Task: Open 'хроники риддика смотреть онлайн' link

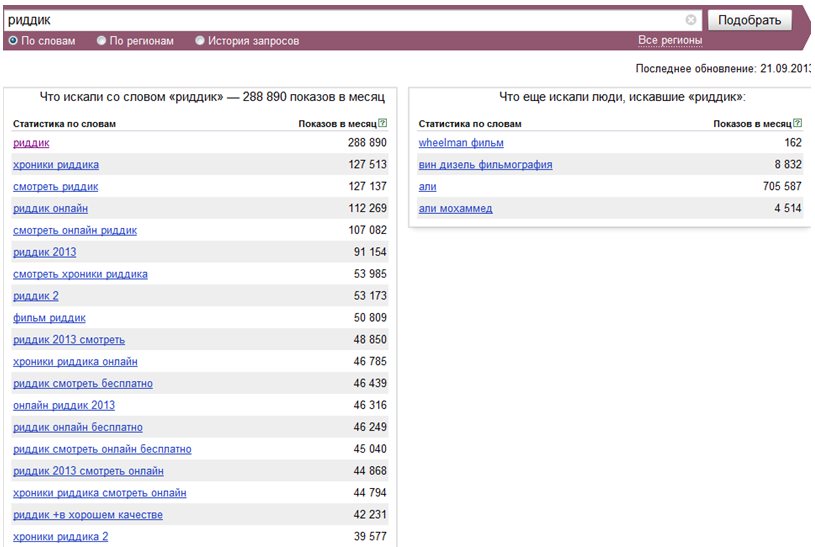Action: coord(100,492)
